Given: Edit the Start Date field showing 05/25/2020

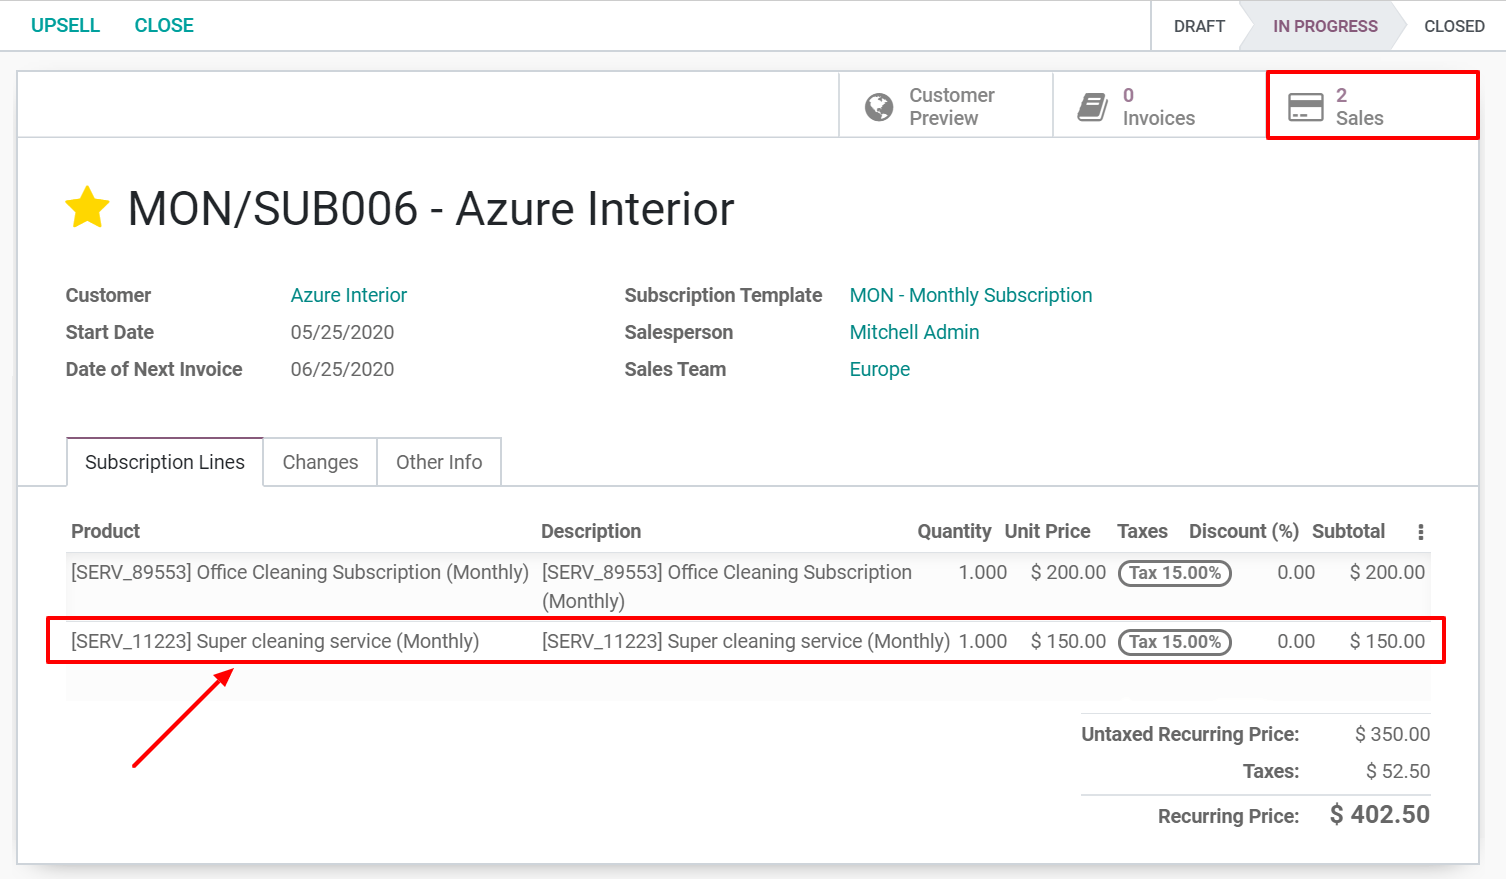Looking at the screenshot, I should point(342,331).
